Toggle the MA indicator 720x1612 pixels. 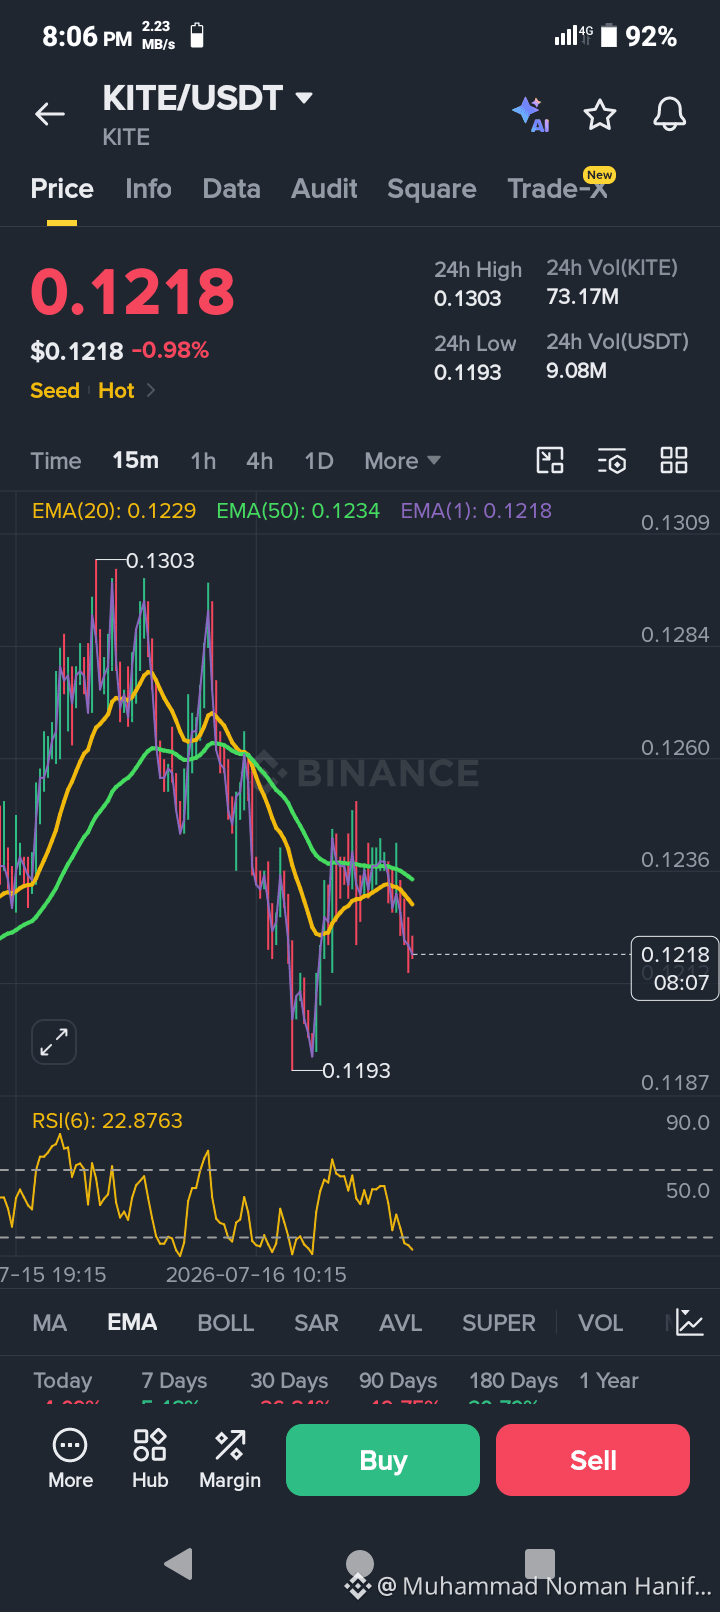(50, 1322)
